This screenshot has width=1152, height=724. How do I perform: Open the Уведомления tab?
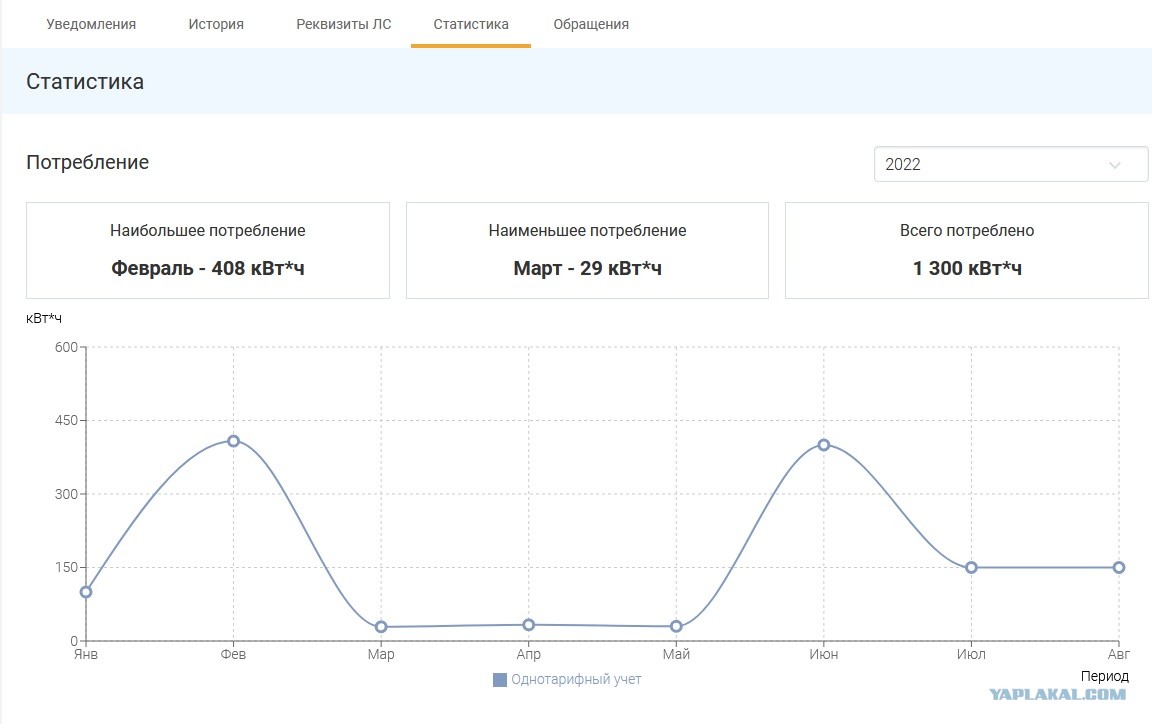click(91, 24)
